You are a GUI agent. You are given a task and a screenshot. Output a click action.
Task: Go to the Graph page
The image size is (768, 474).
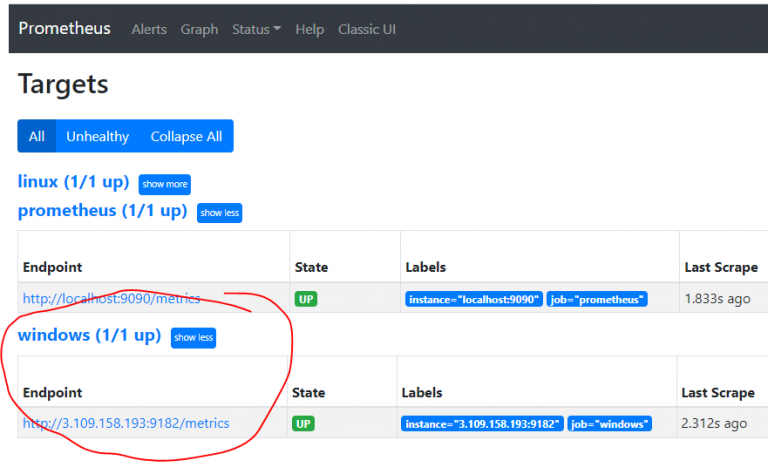tap(199, 29)
